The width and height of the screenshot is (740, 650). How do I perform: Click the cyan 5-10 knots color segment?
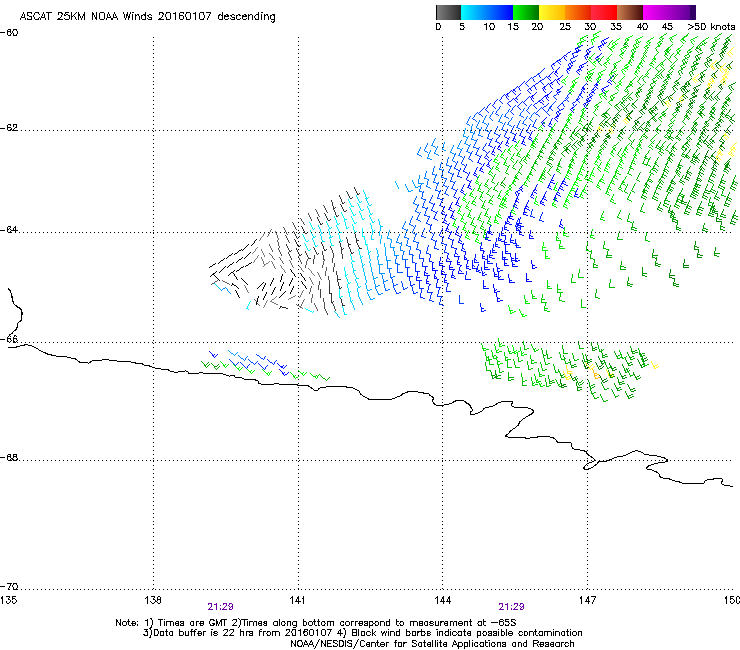(x=474, y=12)
